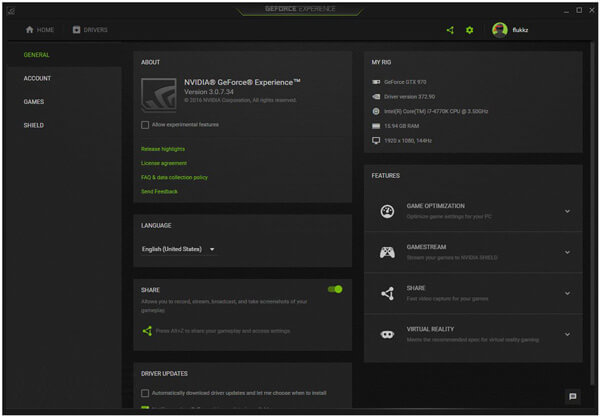Screen dimensions: 600x417
Task: Click the 15.94 GB RAM text
Action: 401,126
